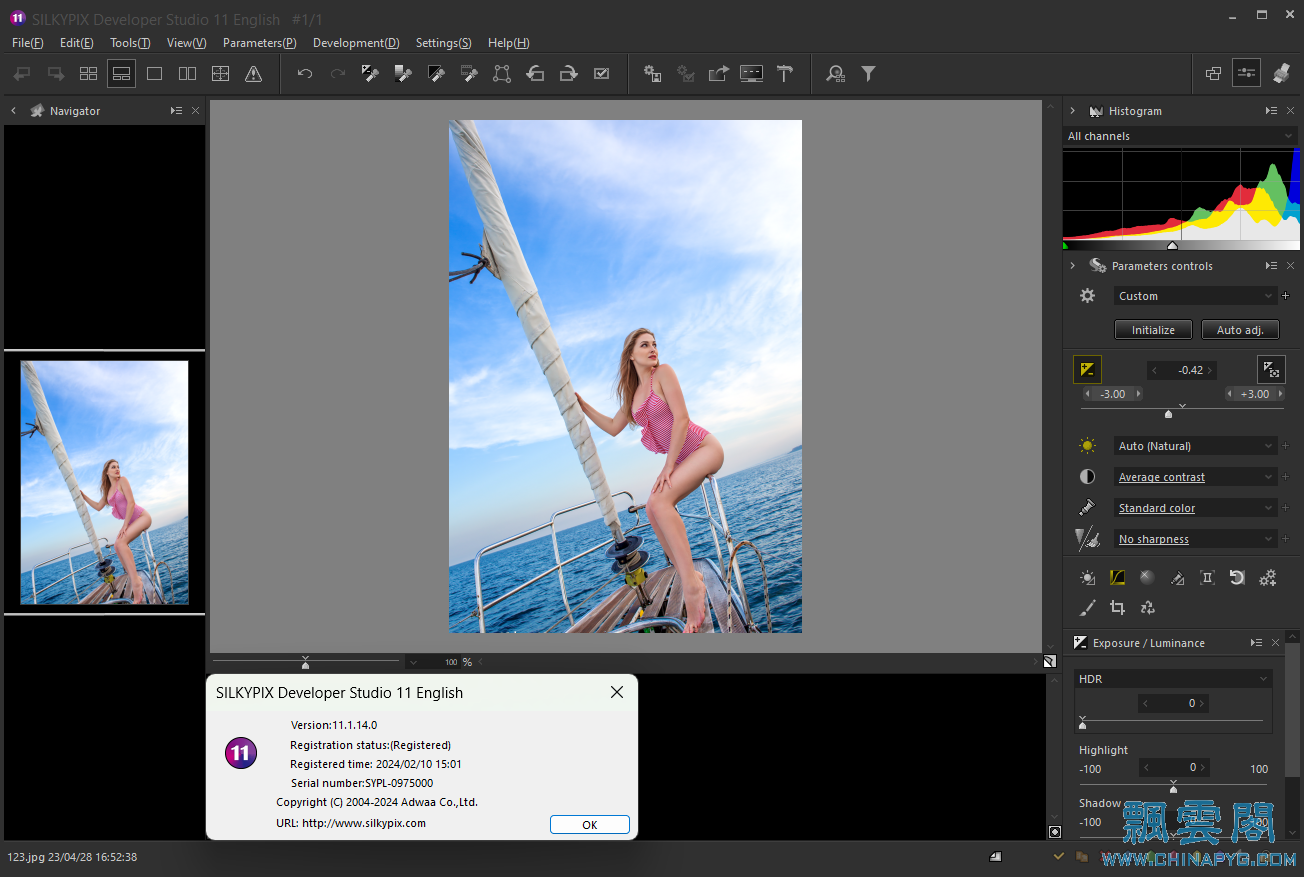Open the HDR dropdown in Exposure panel
Screen dimensions: 1304x877
point(1173,679)
